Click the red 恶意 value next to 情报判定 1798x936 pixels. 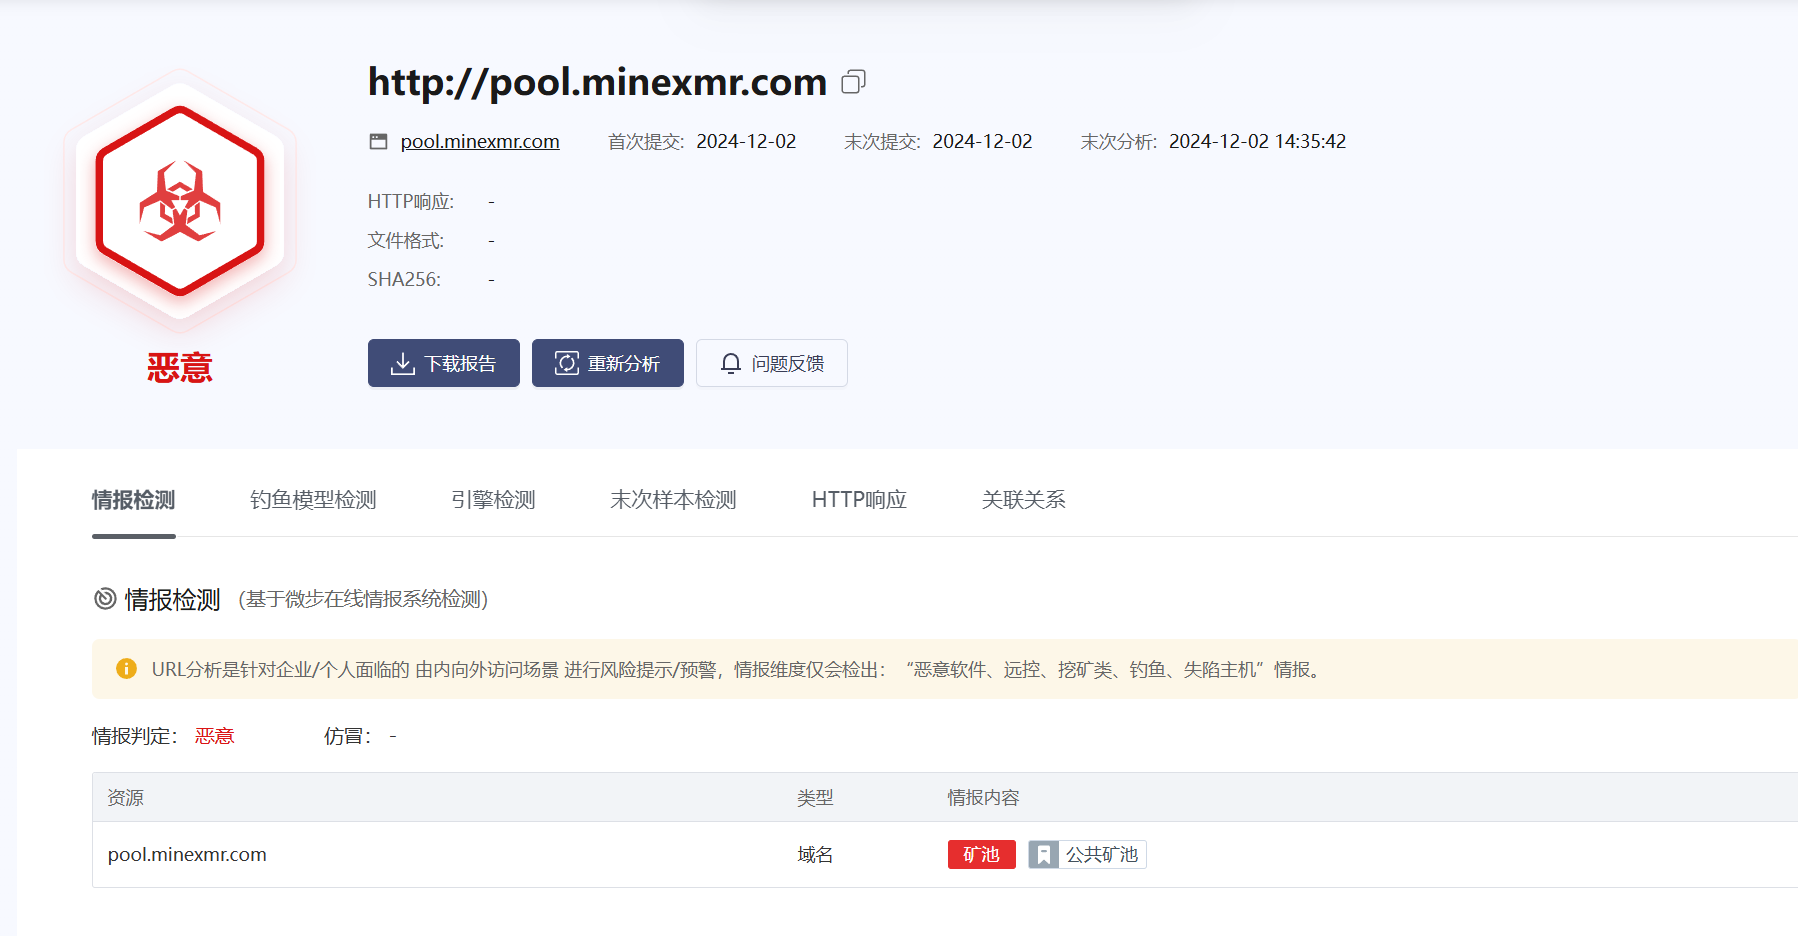(214, 737)
